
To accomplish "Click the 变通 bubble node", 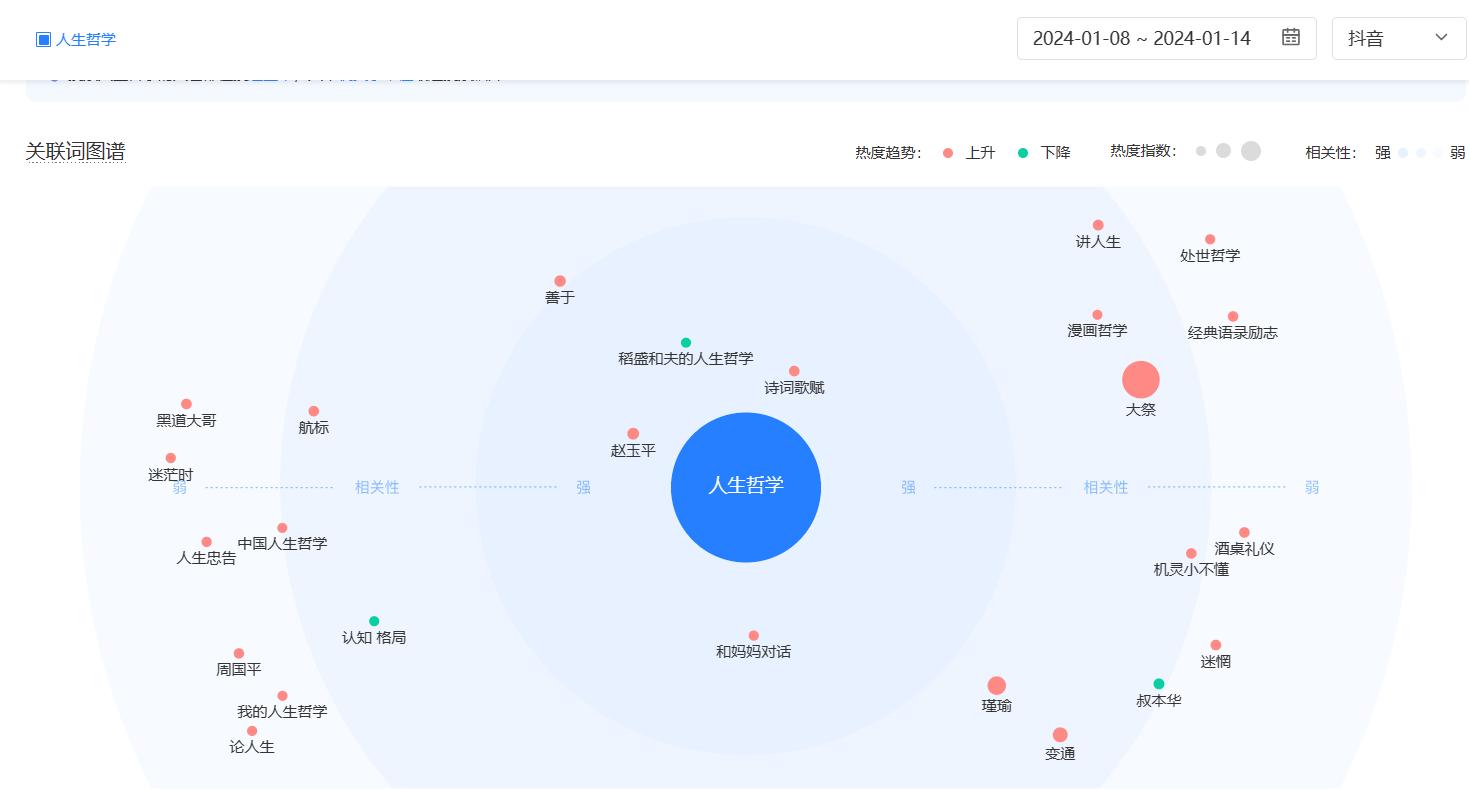I will pyautogui.click(x=1060, y=736).
